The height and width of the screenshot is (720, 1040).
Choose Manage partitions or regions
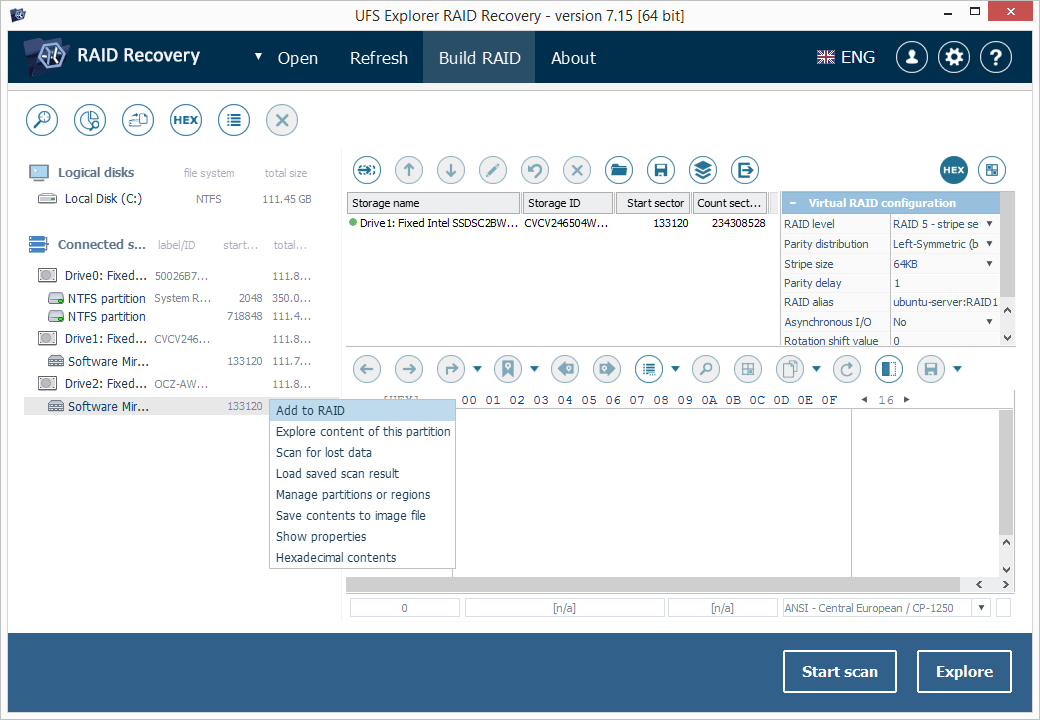click(x=362, y=495)
